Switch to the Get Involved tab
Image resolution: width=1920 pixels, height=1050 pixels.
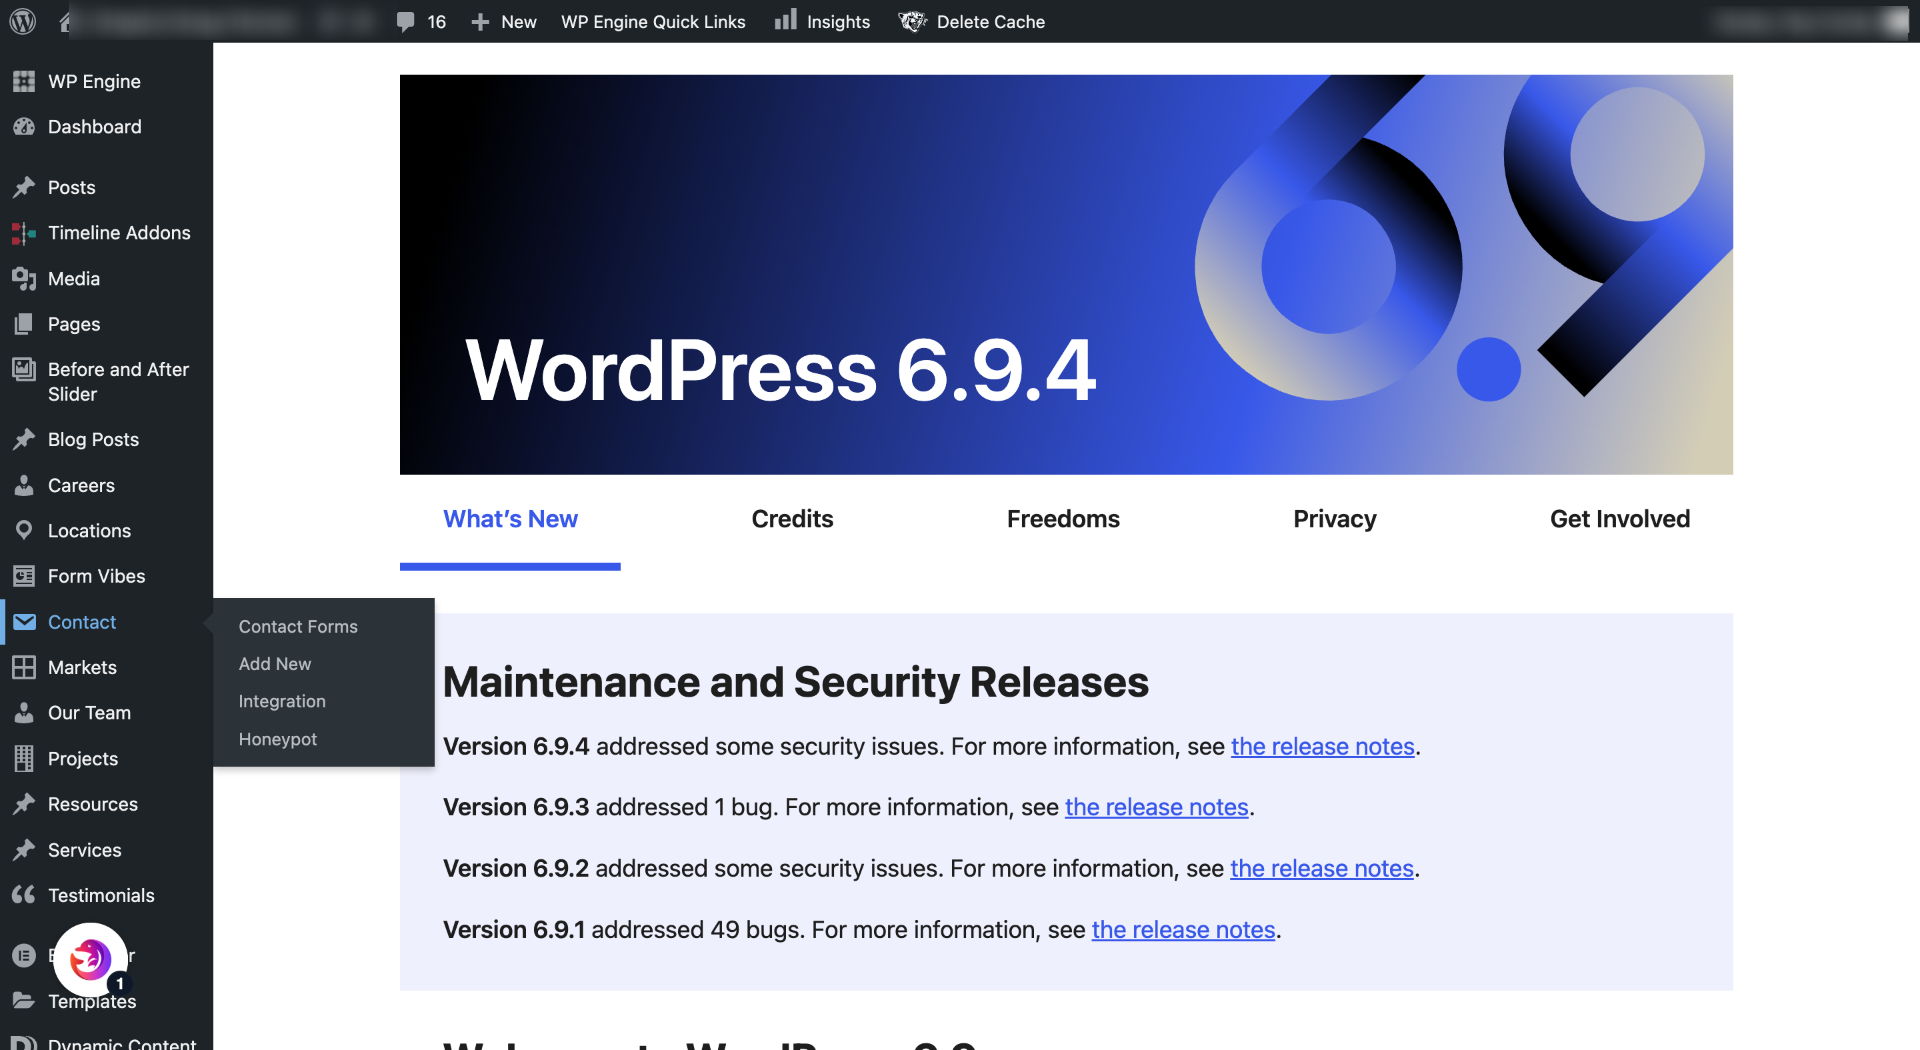(x=1620, y=519)
